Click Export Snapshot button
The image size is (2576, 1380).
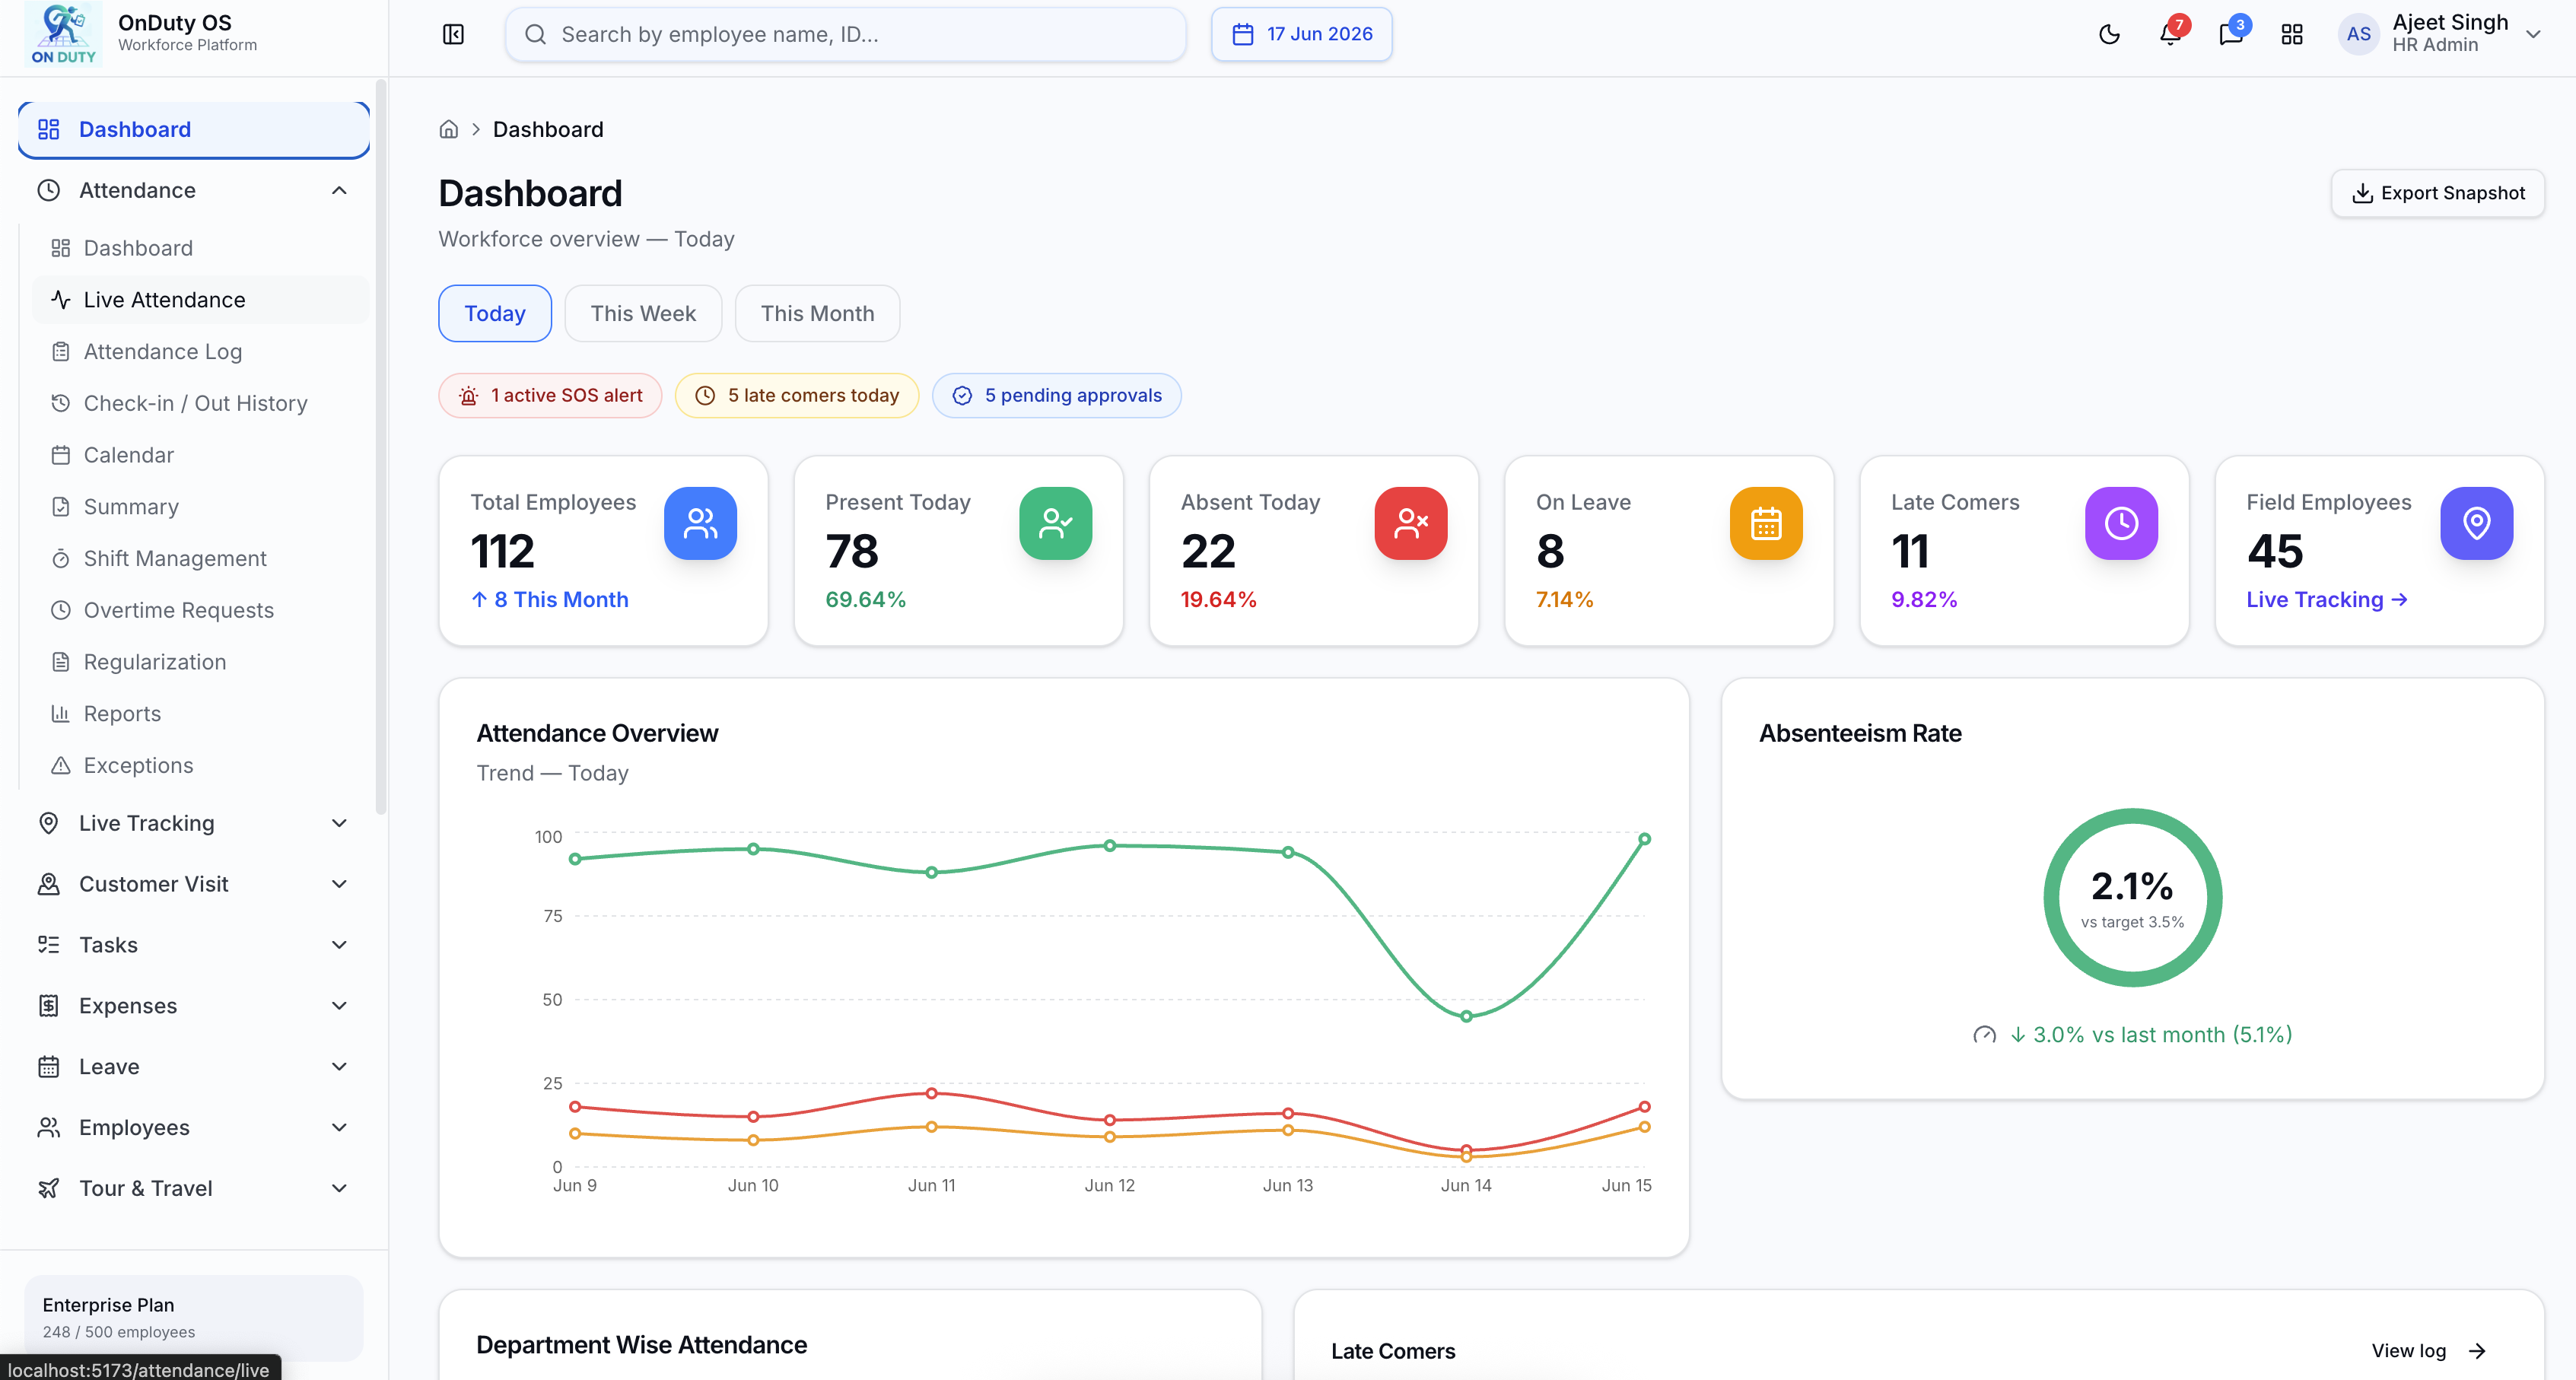(x=2437, y=193)
